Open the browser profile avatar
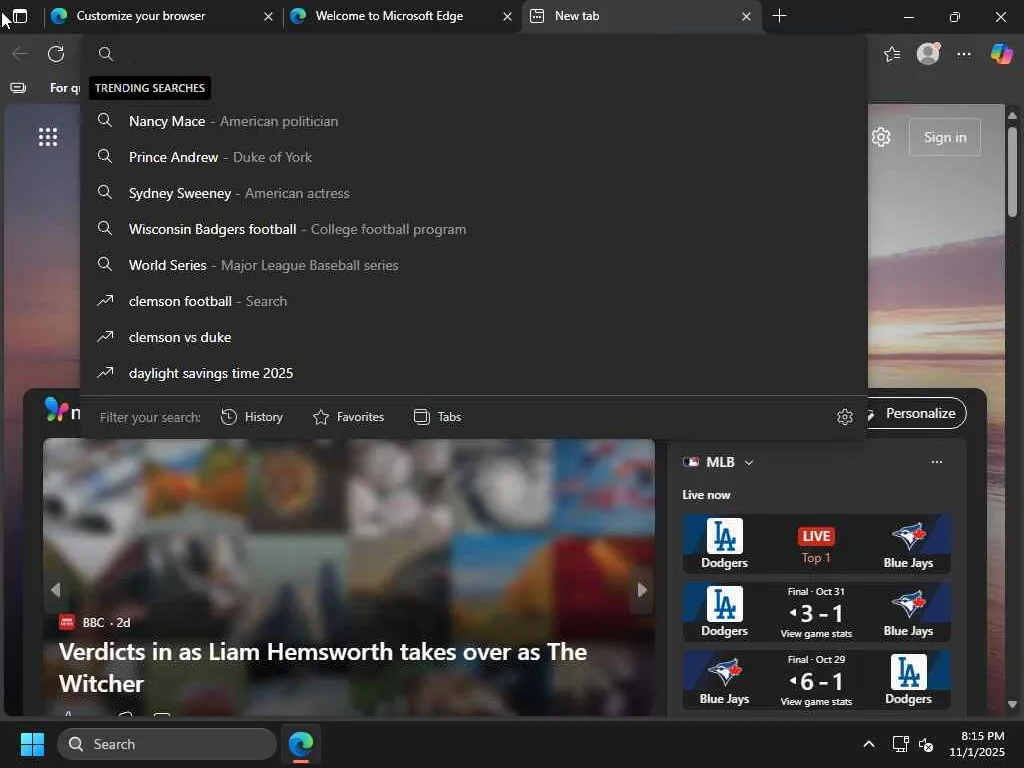1024x768 pixels. point(928,54)
